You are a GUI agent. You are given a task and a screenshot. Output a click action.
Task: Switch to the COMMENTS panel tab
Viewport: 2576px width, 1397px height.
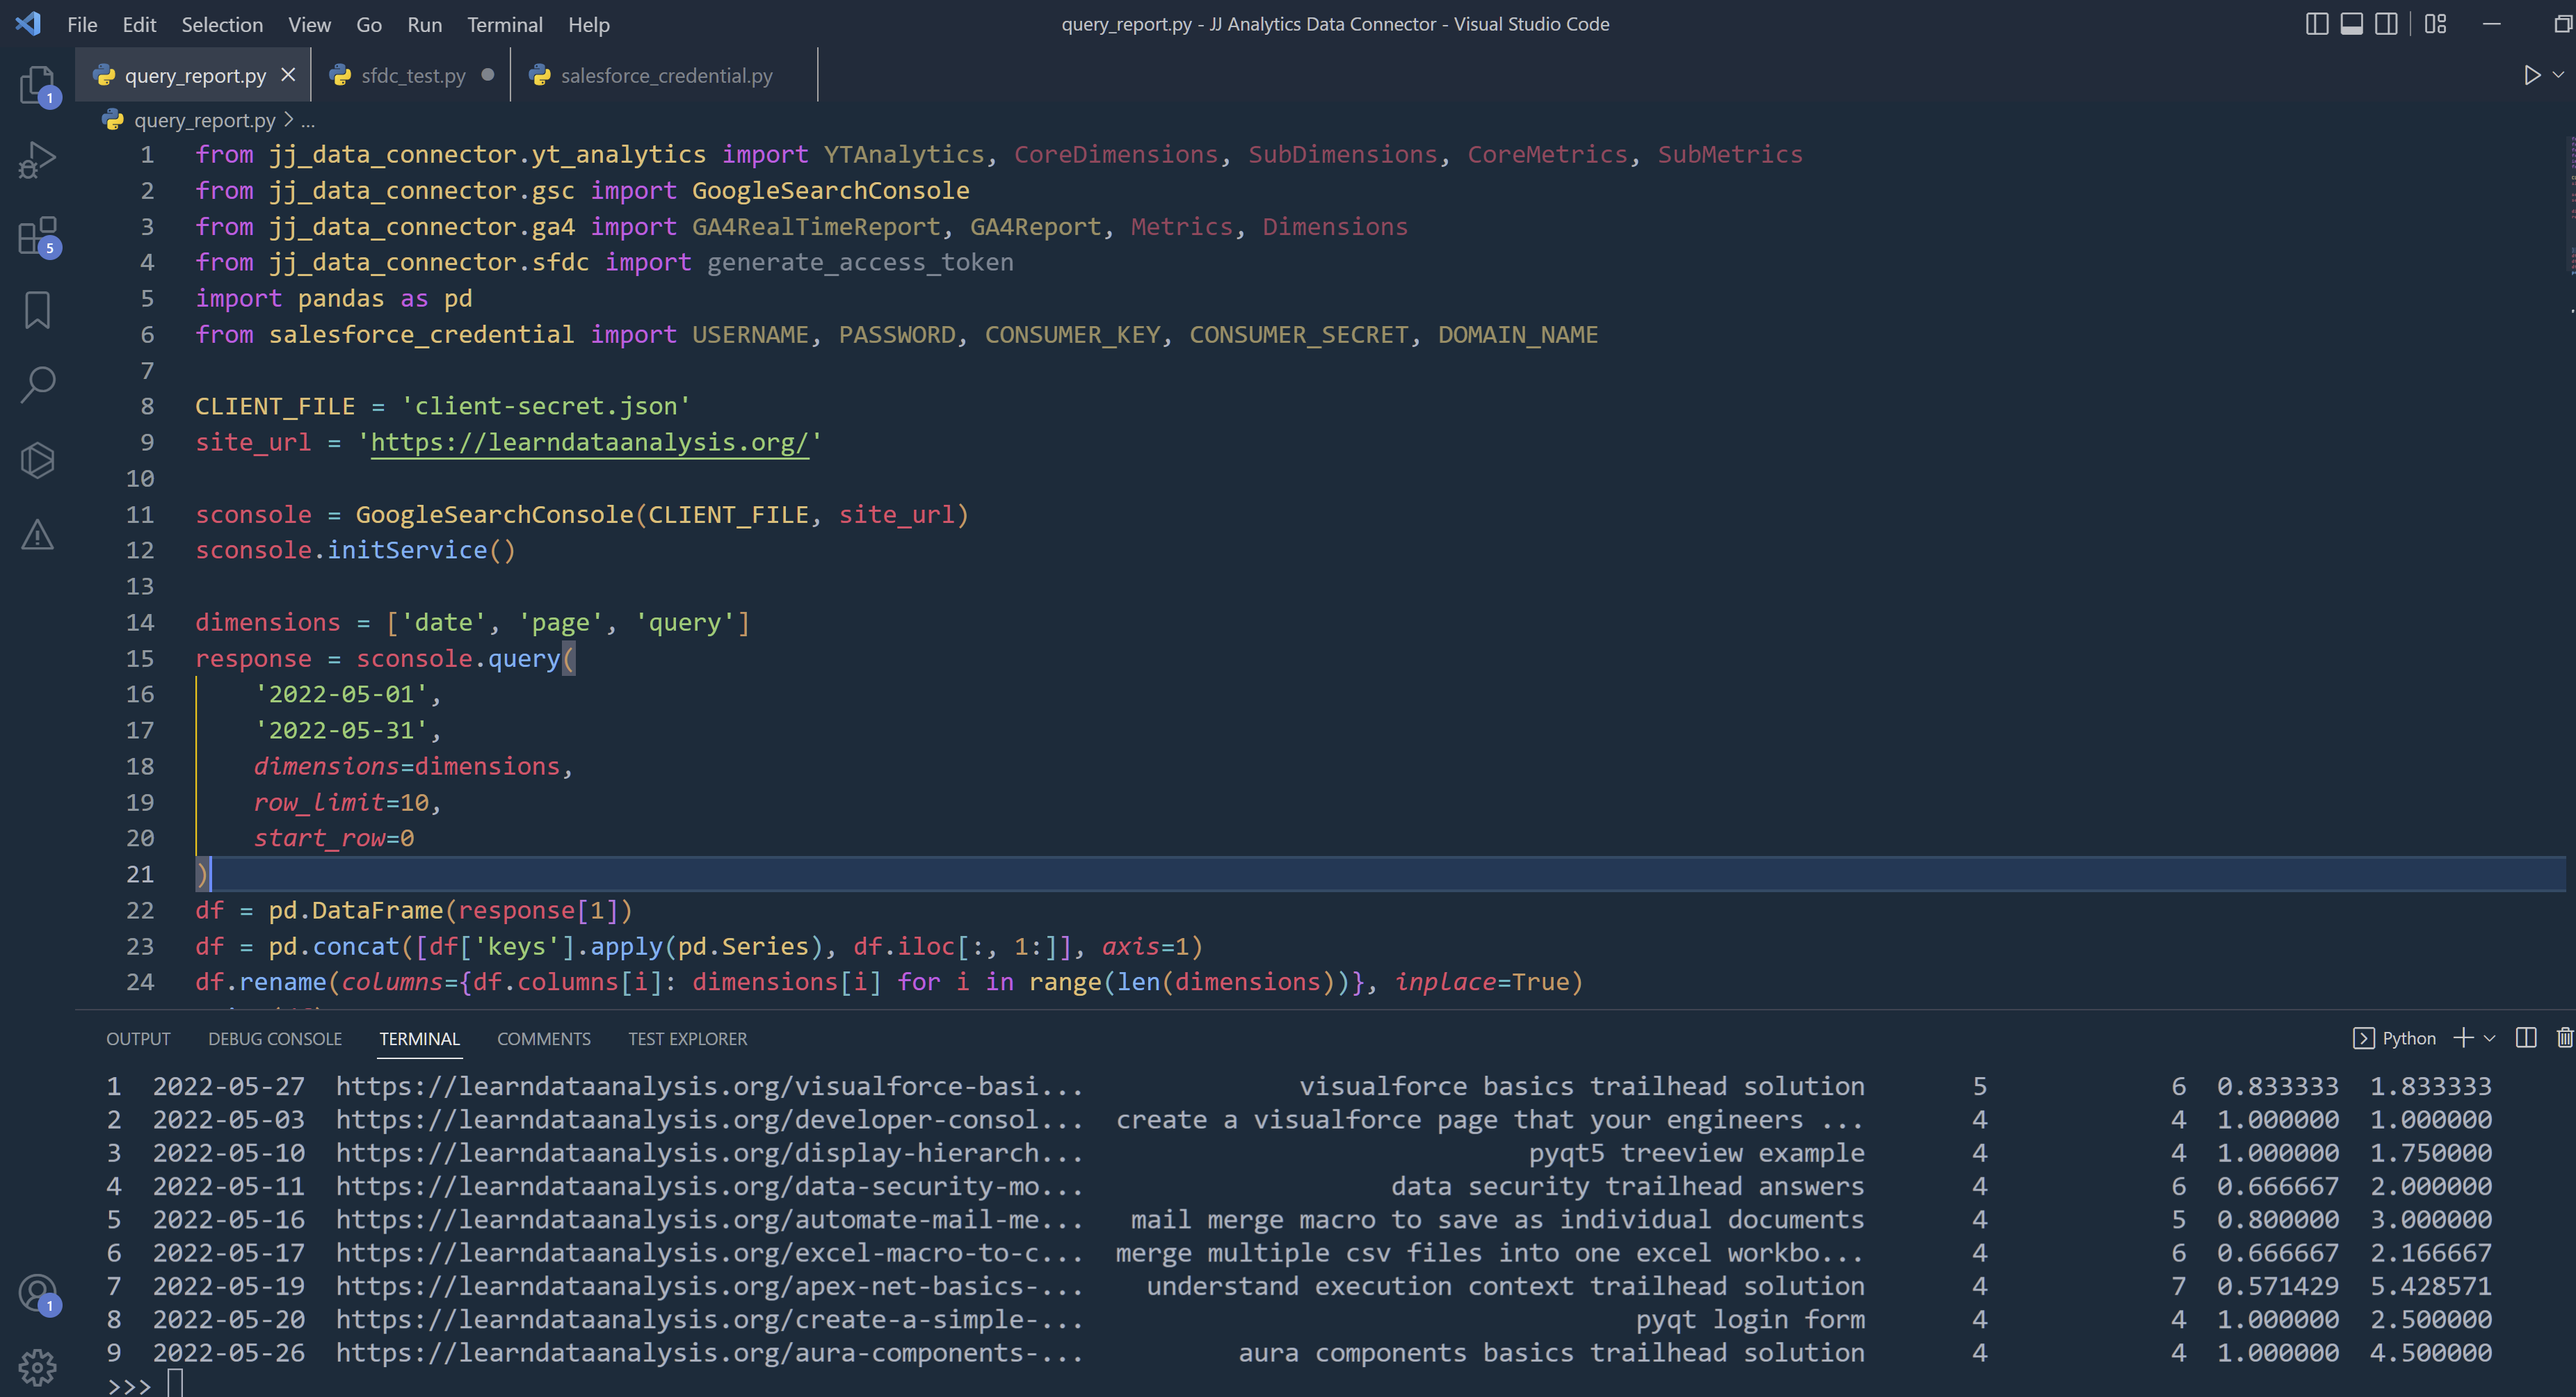coord(544,1038)
